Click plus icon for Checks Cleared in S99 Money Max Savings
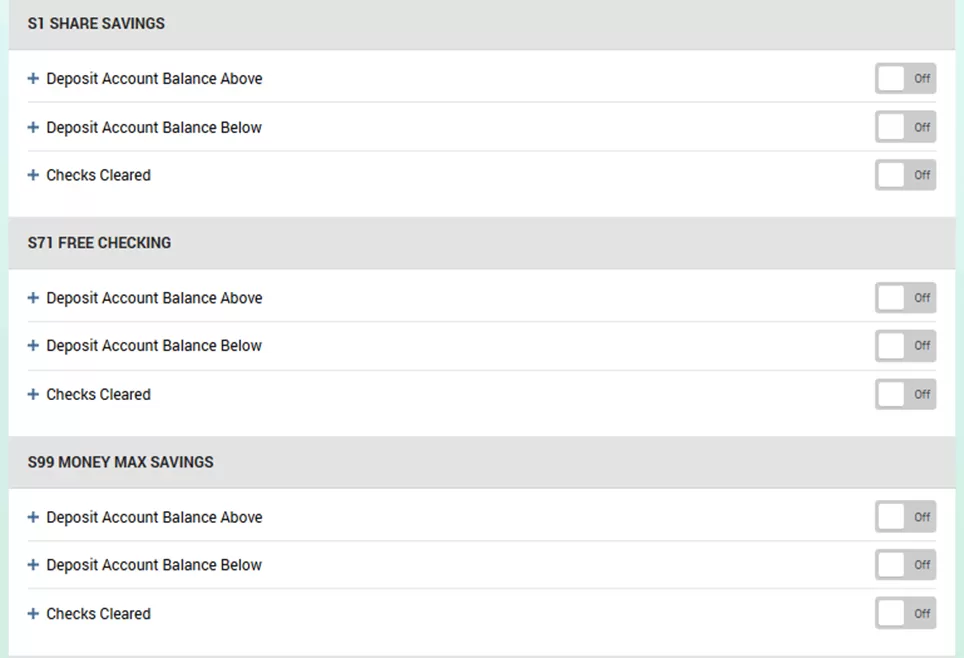964x658 pixels. tap(33, 614)
